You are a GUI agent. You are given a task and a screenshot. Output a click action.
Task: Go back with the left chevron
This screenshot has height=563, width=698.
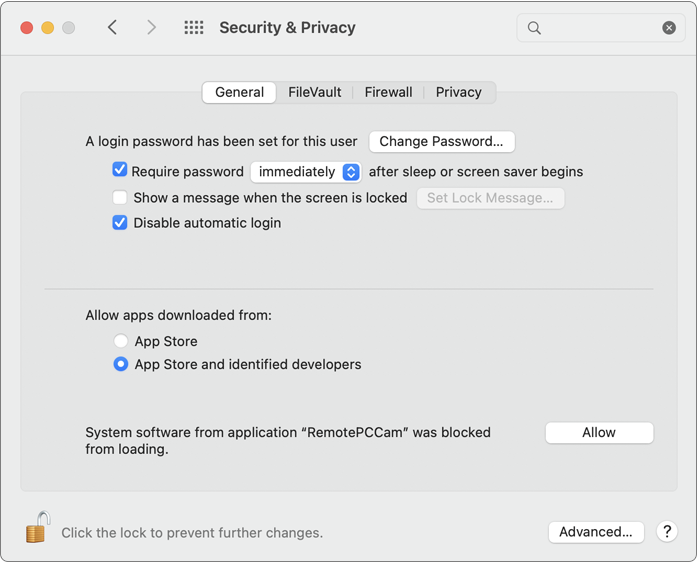point(113,28)
